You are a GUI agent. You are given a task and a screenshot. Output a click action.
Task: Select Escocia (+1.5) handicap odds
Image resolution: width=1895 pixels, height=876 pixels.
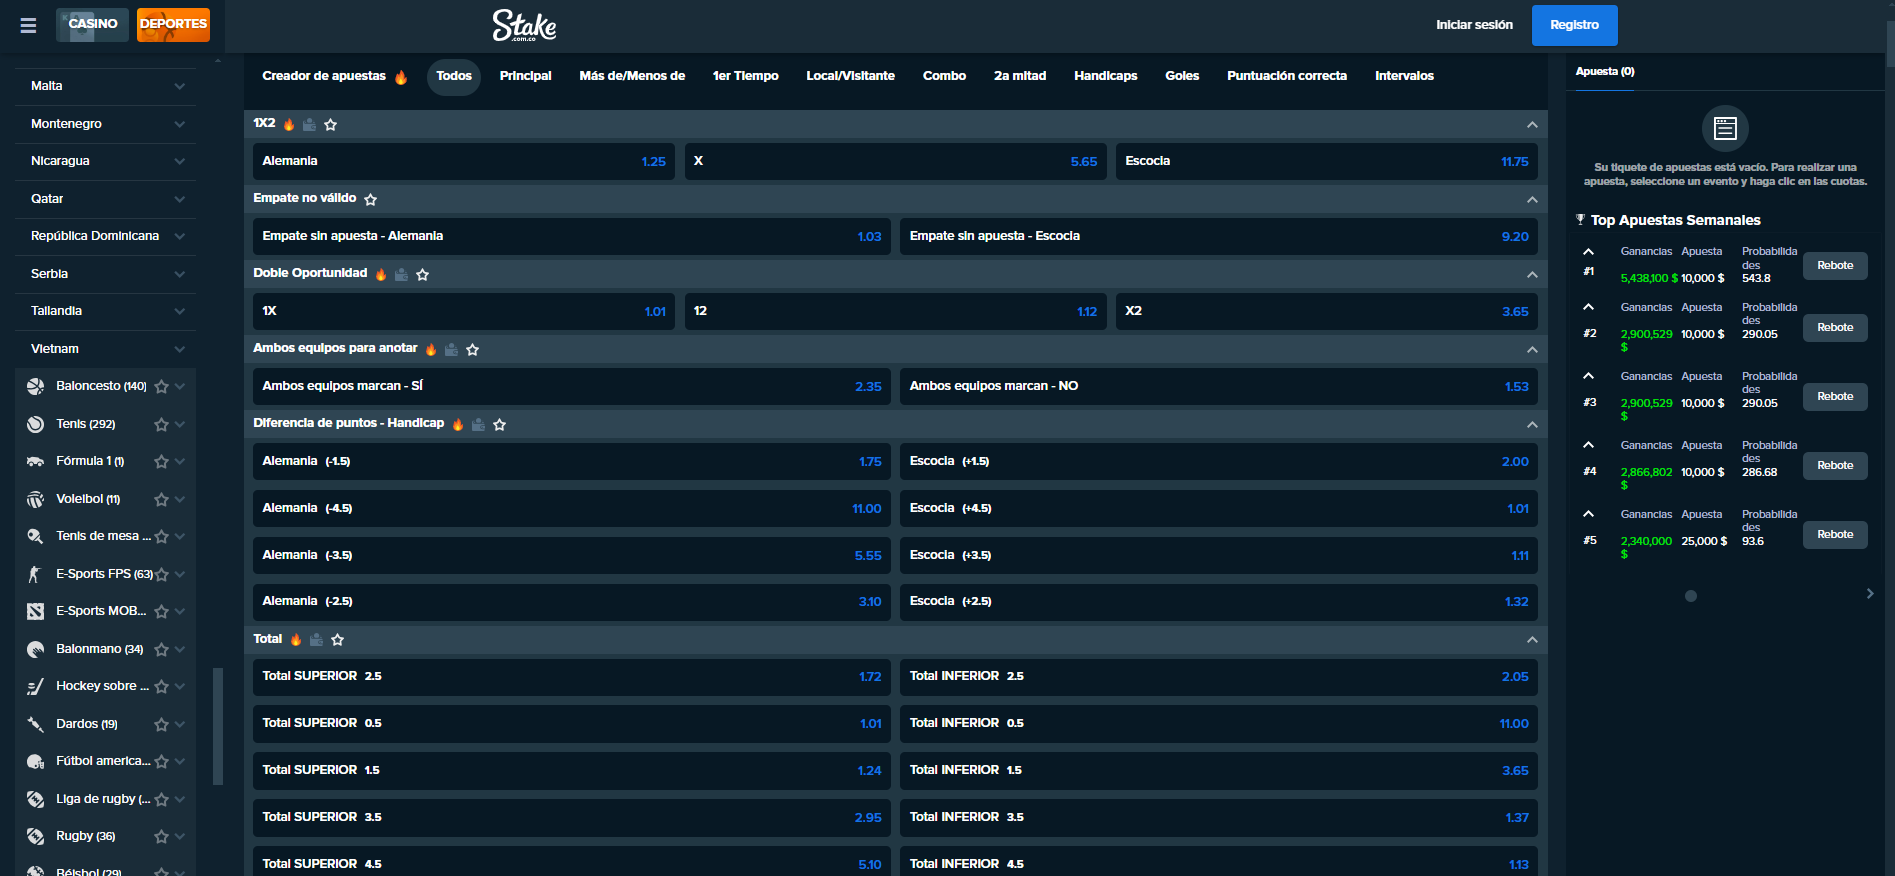coord(1219,462)
